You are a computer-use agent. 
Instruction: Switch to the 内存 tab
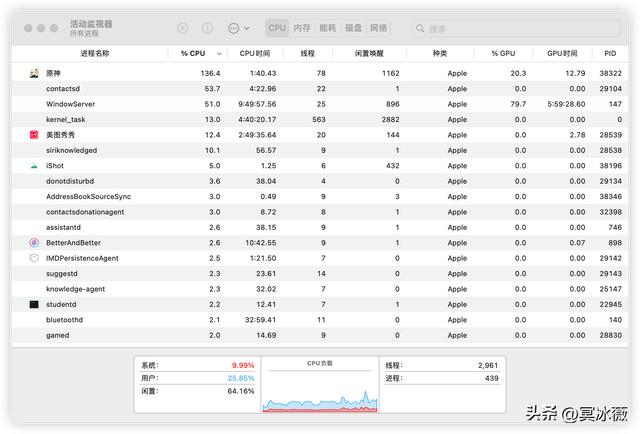(x=302, y=28)
